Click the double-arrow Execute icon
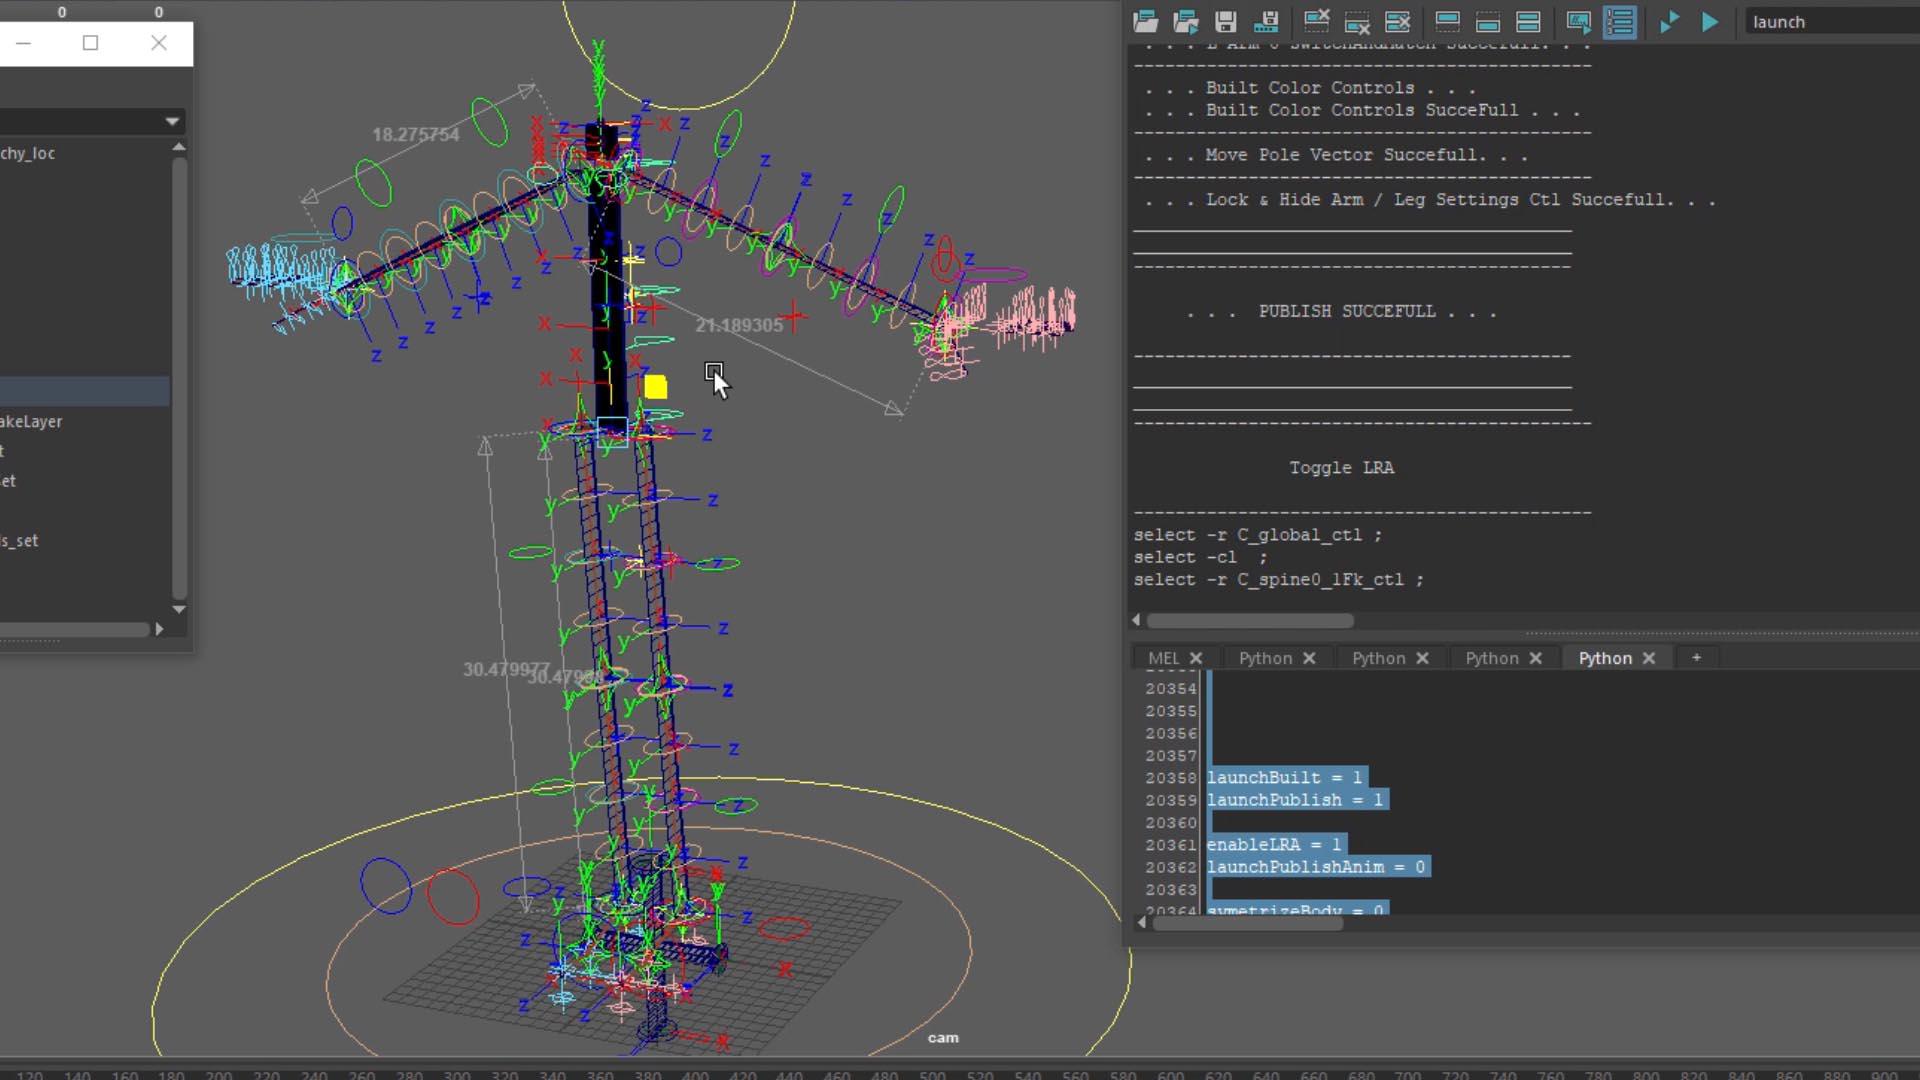Image resolution: width=1920 pixels, height=1080 pixels. tap(1669, 22)
